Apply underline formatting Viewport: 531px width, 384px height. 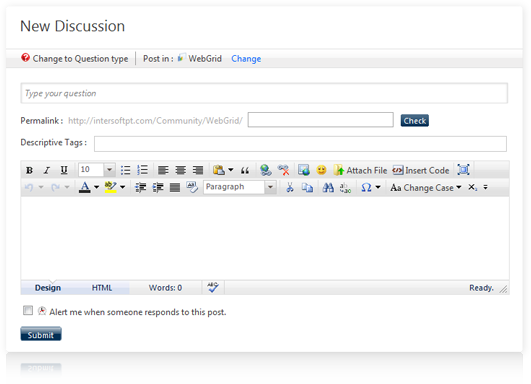[x=64, y=170]
